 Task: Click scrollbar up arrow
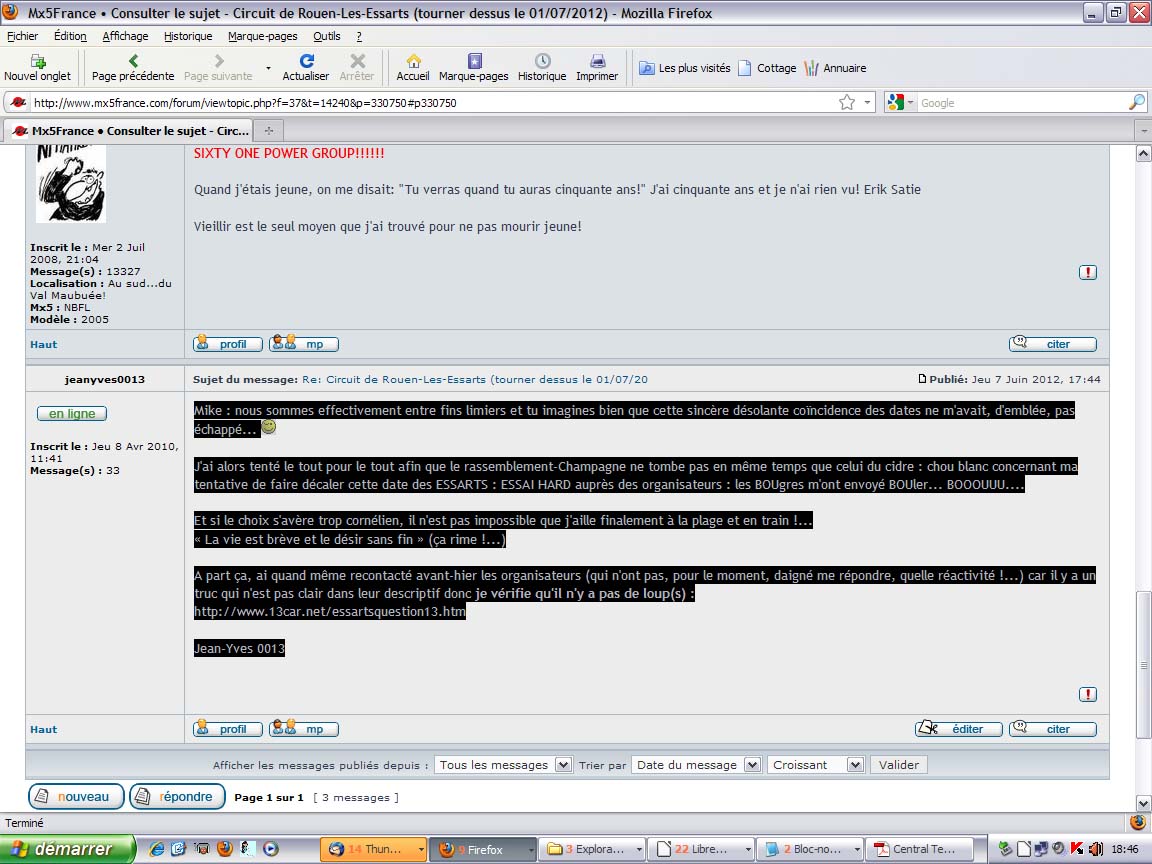point(1143,154)
